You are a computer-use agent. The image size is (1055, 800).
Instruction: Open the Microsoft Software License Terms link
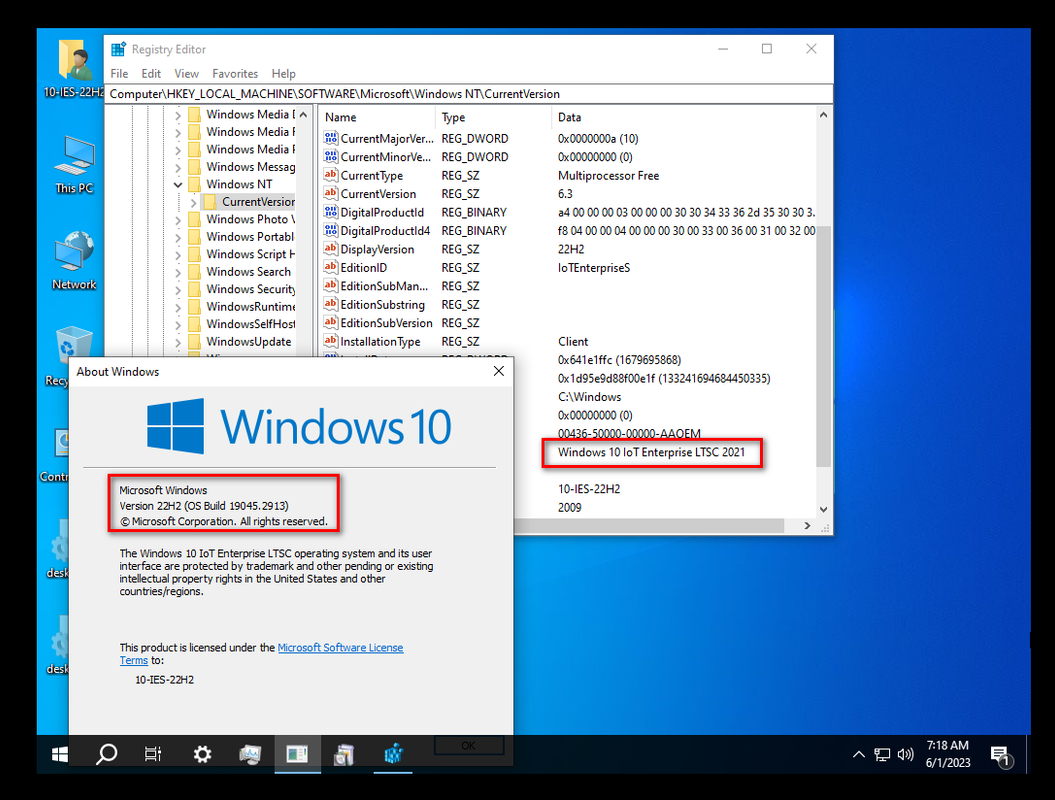340,648
